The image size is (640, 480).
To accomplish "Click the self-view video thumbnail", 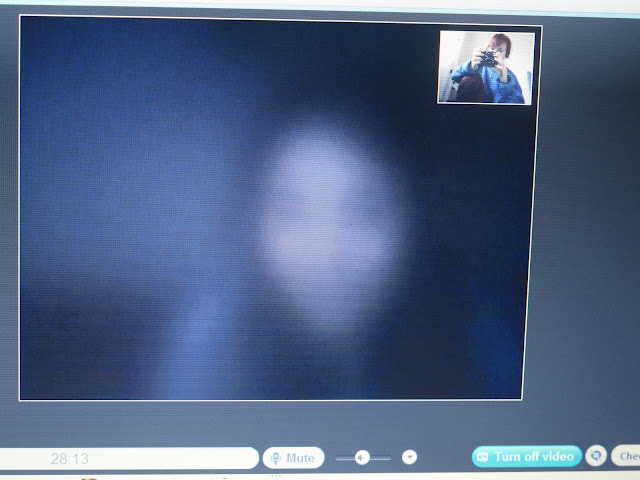I will (486, 68).
